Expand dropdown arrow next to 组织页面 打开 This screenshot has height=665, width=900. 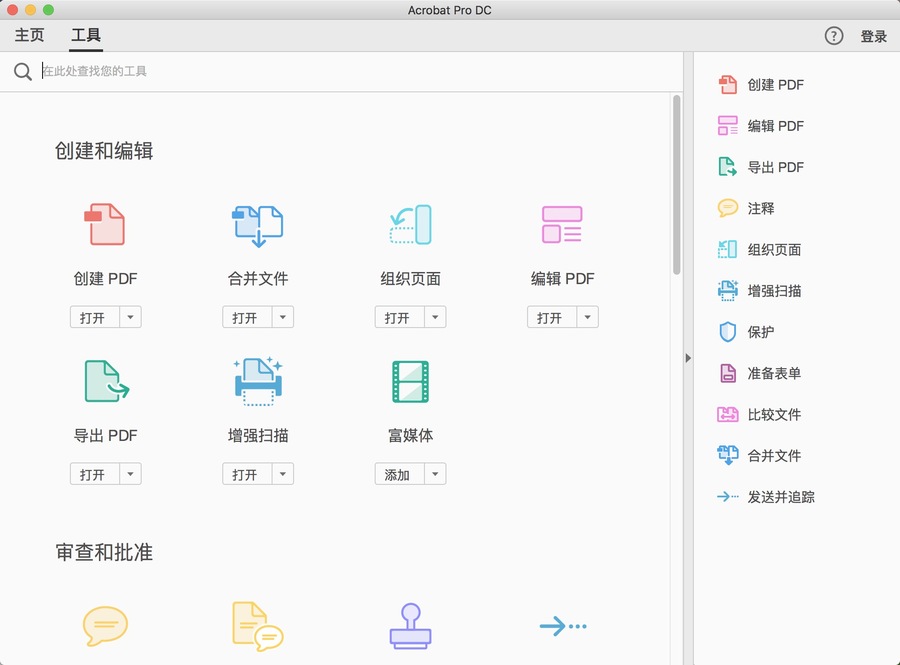tap(435, 317)
